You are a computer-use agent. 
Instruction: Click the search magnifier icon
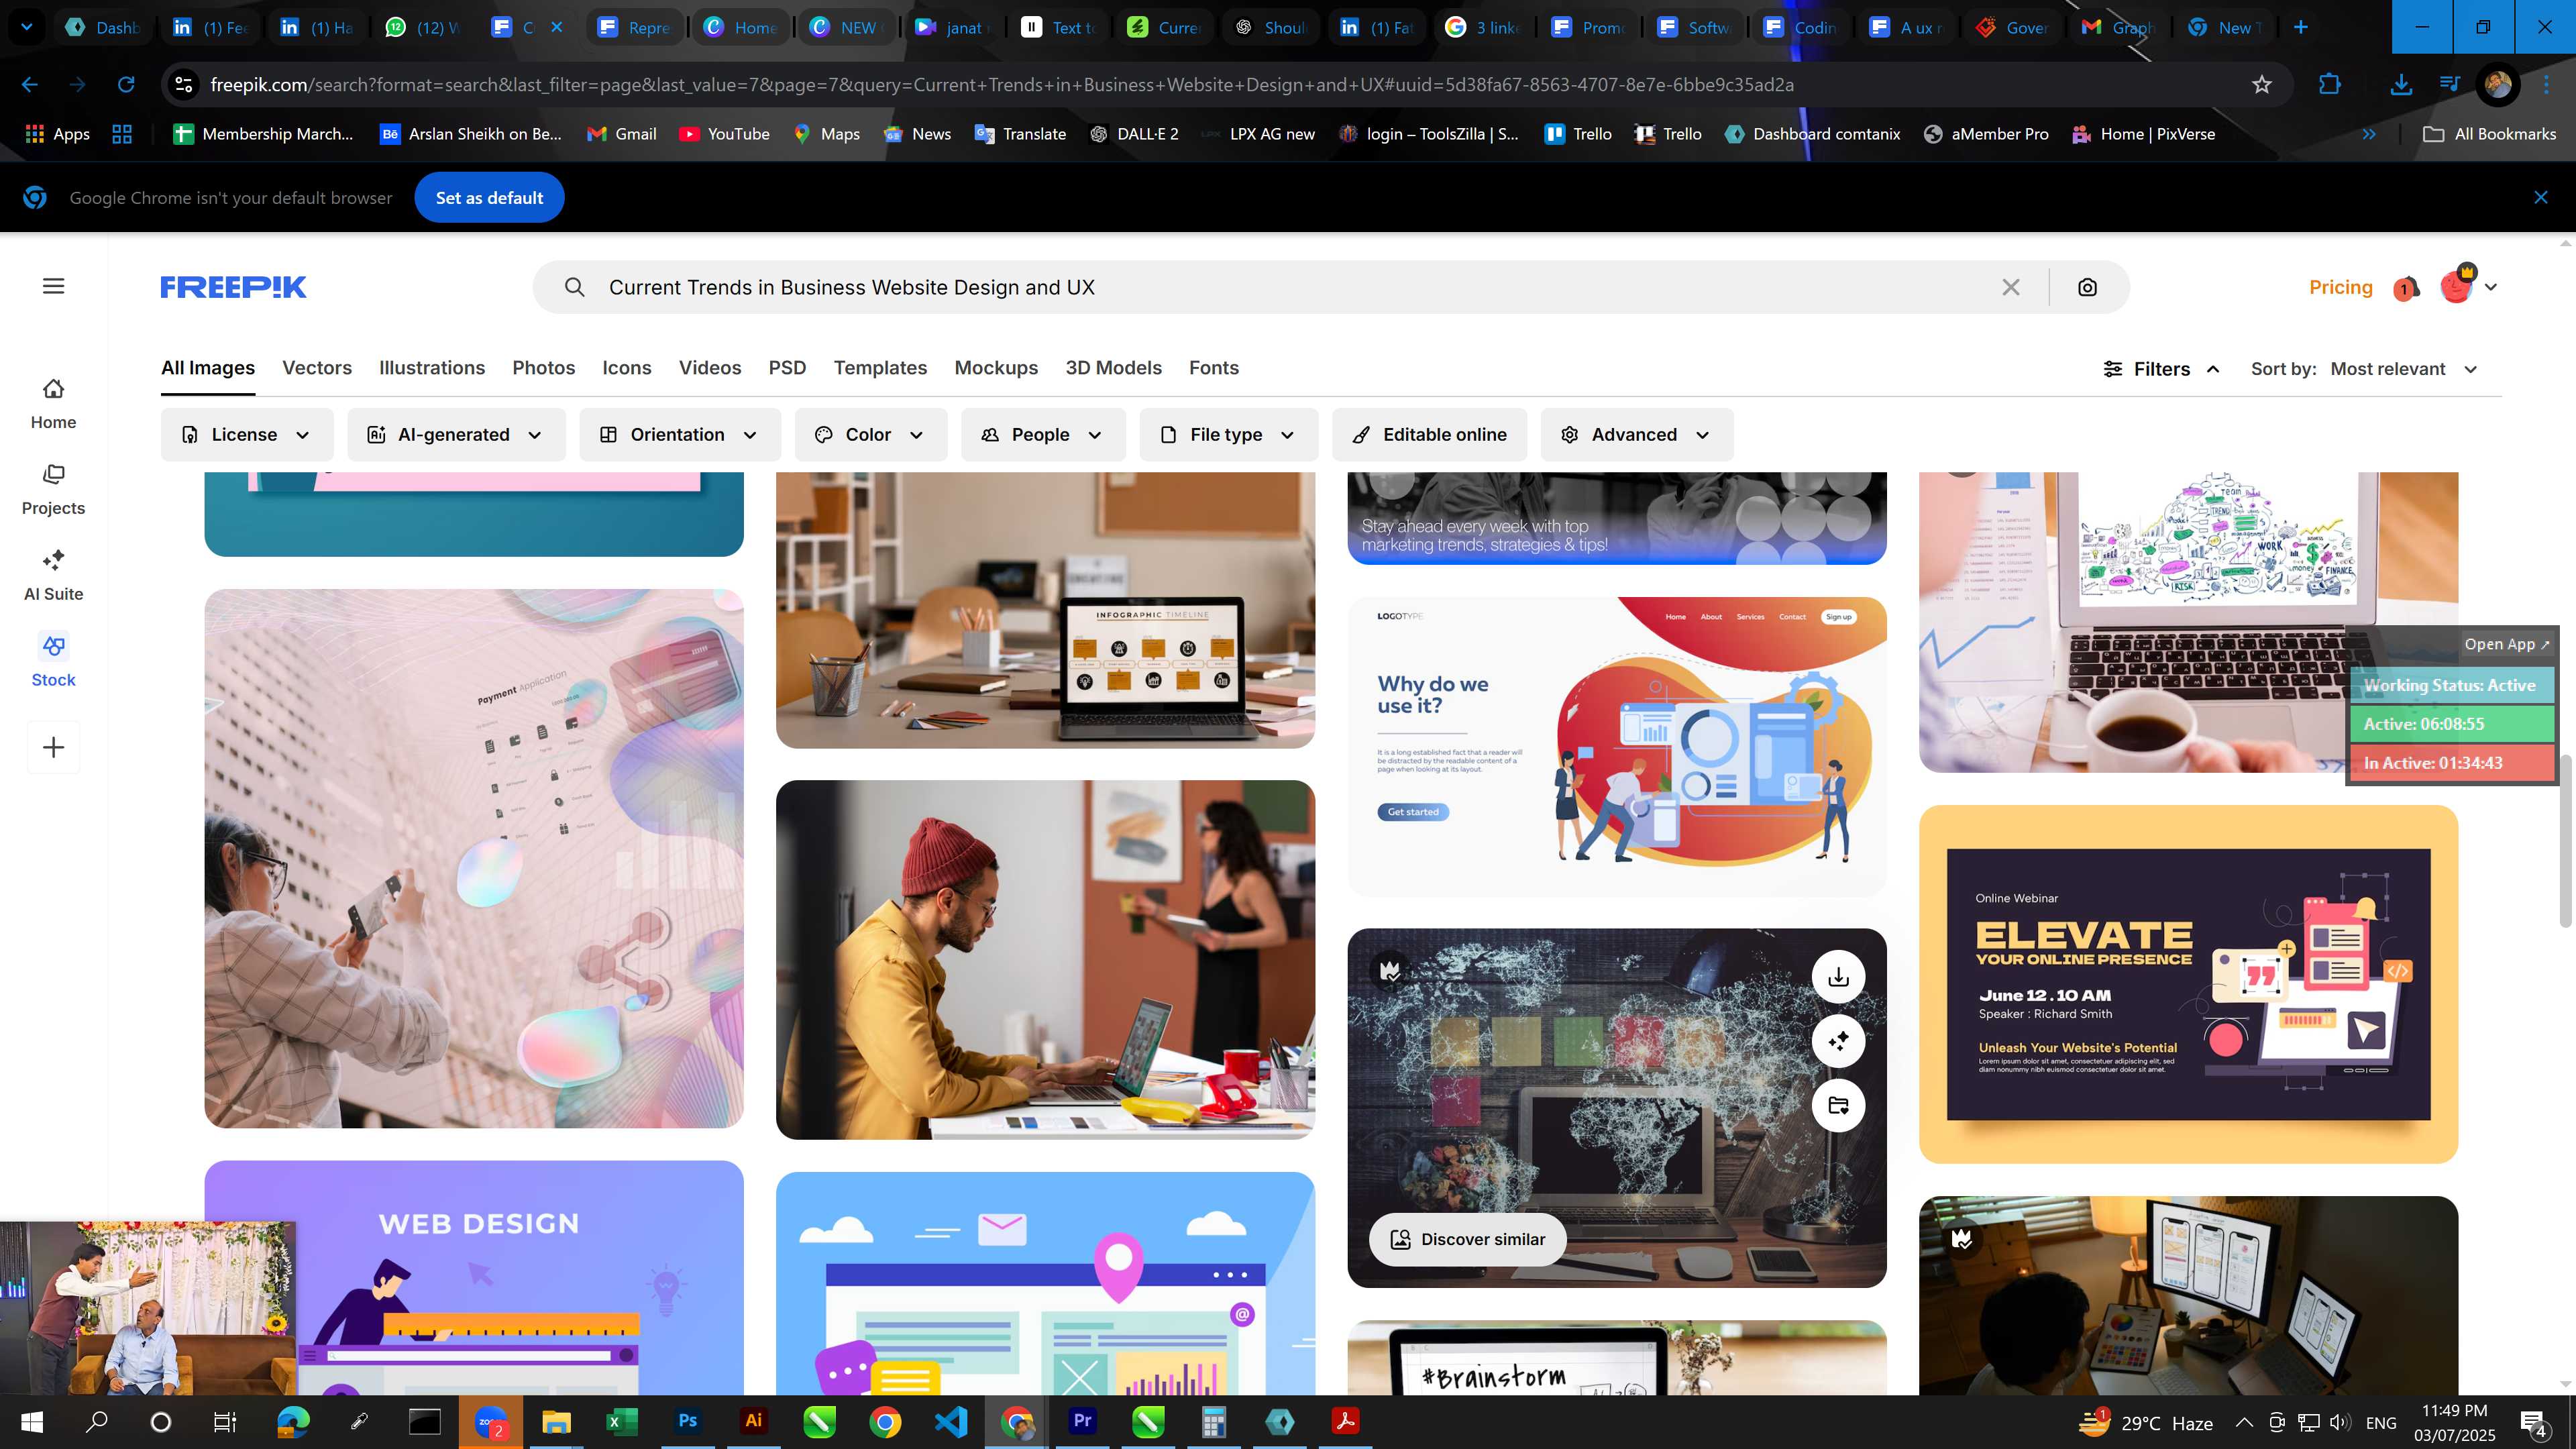(x=574, y=287)
